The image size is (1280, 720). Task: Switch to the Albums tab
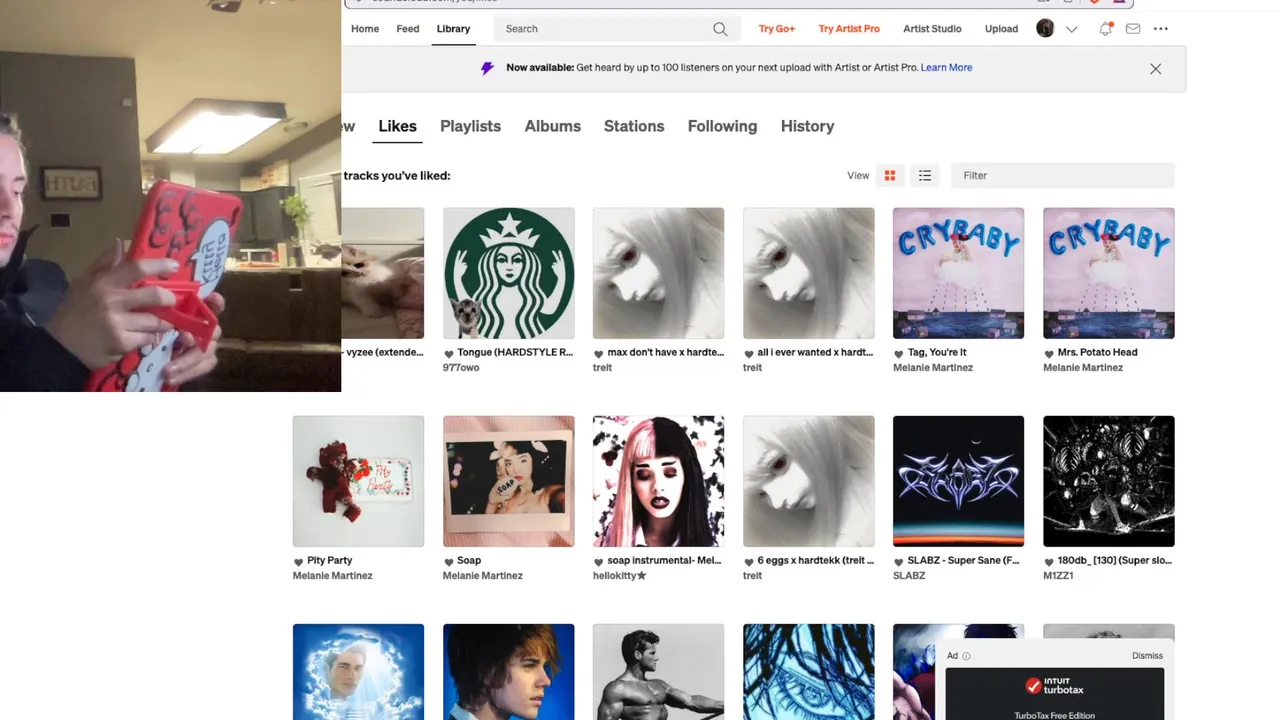(553, 126)
